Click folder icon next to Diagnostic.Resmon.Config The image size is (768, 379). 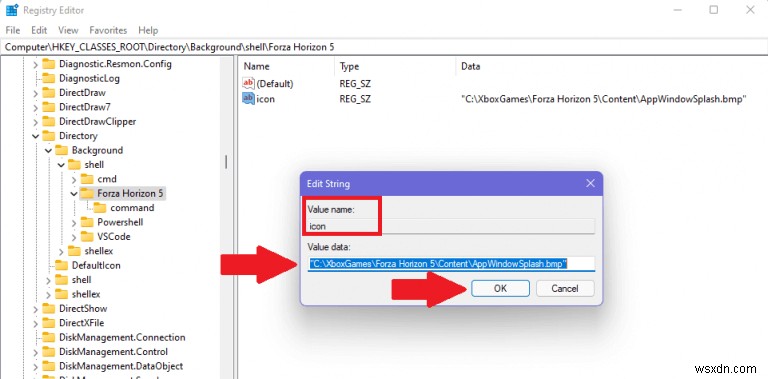click(48, 64)
